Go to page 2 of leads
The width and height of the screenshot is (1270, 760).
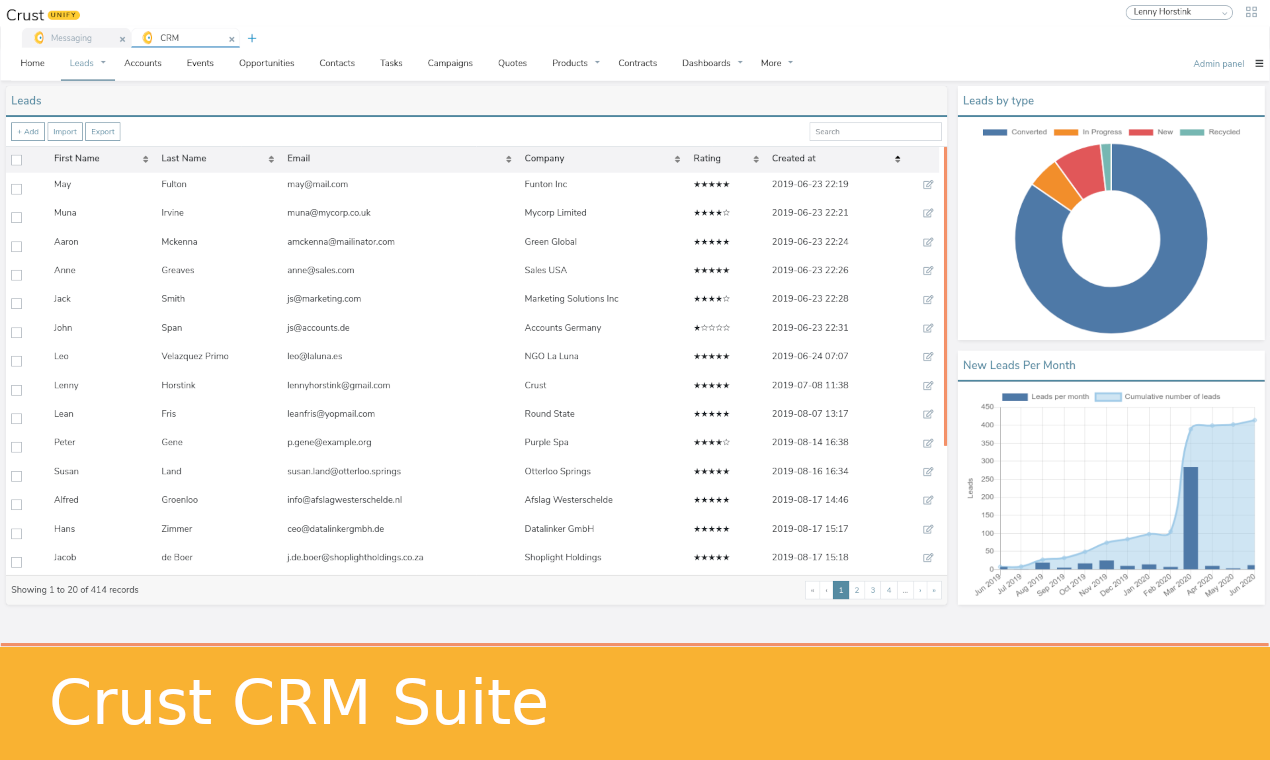coord(857,590)
